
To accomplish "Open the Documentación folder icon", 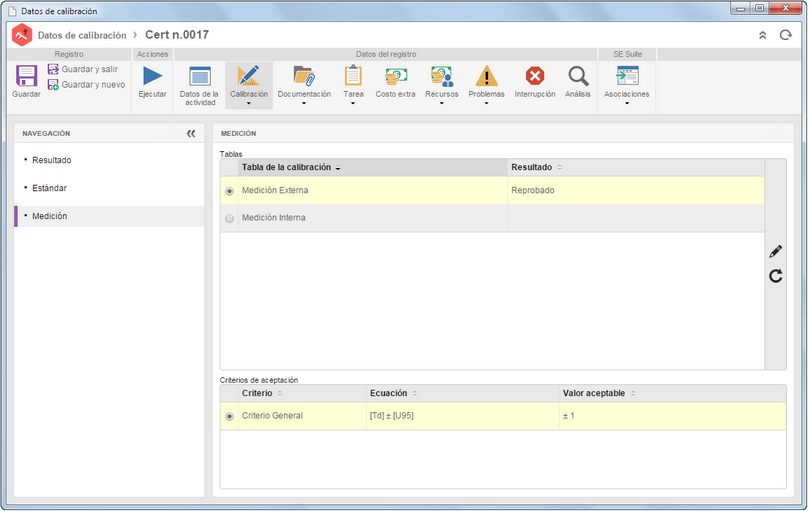I will pos(304,76).
